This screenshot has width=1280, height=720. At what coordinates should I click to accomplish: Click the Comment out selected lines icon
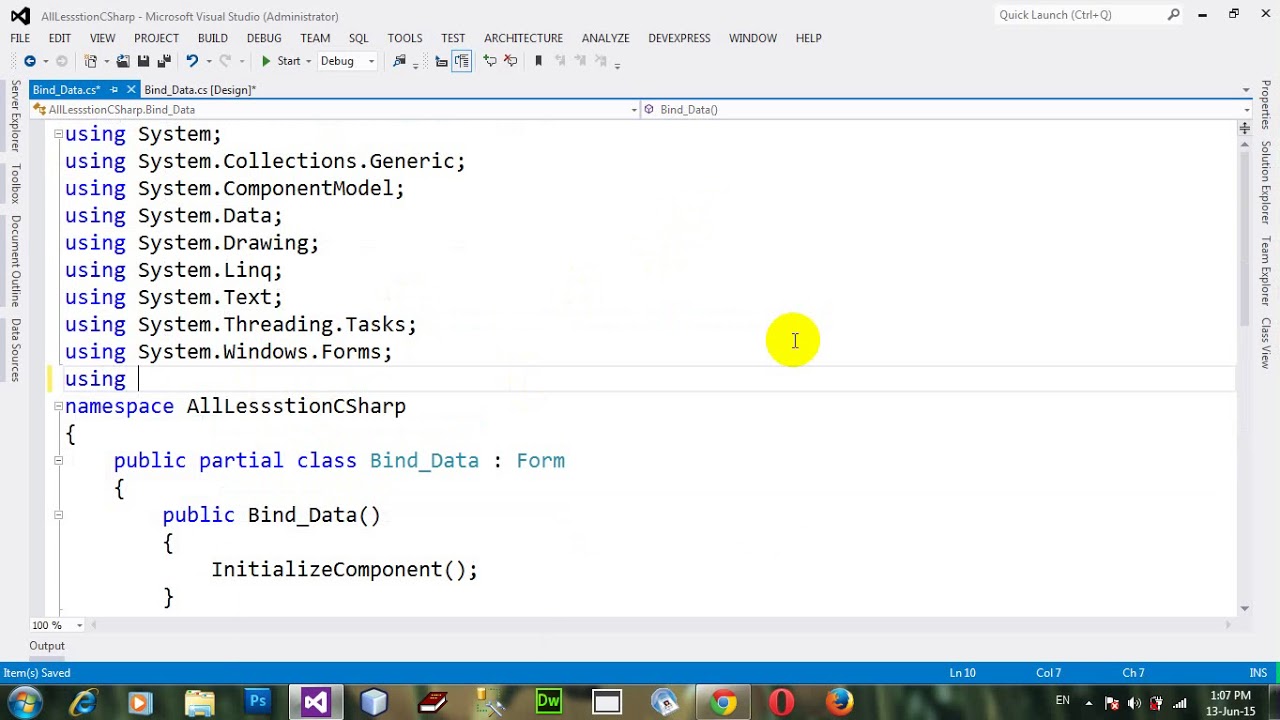tap(490, 61)
